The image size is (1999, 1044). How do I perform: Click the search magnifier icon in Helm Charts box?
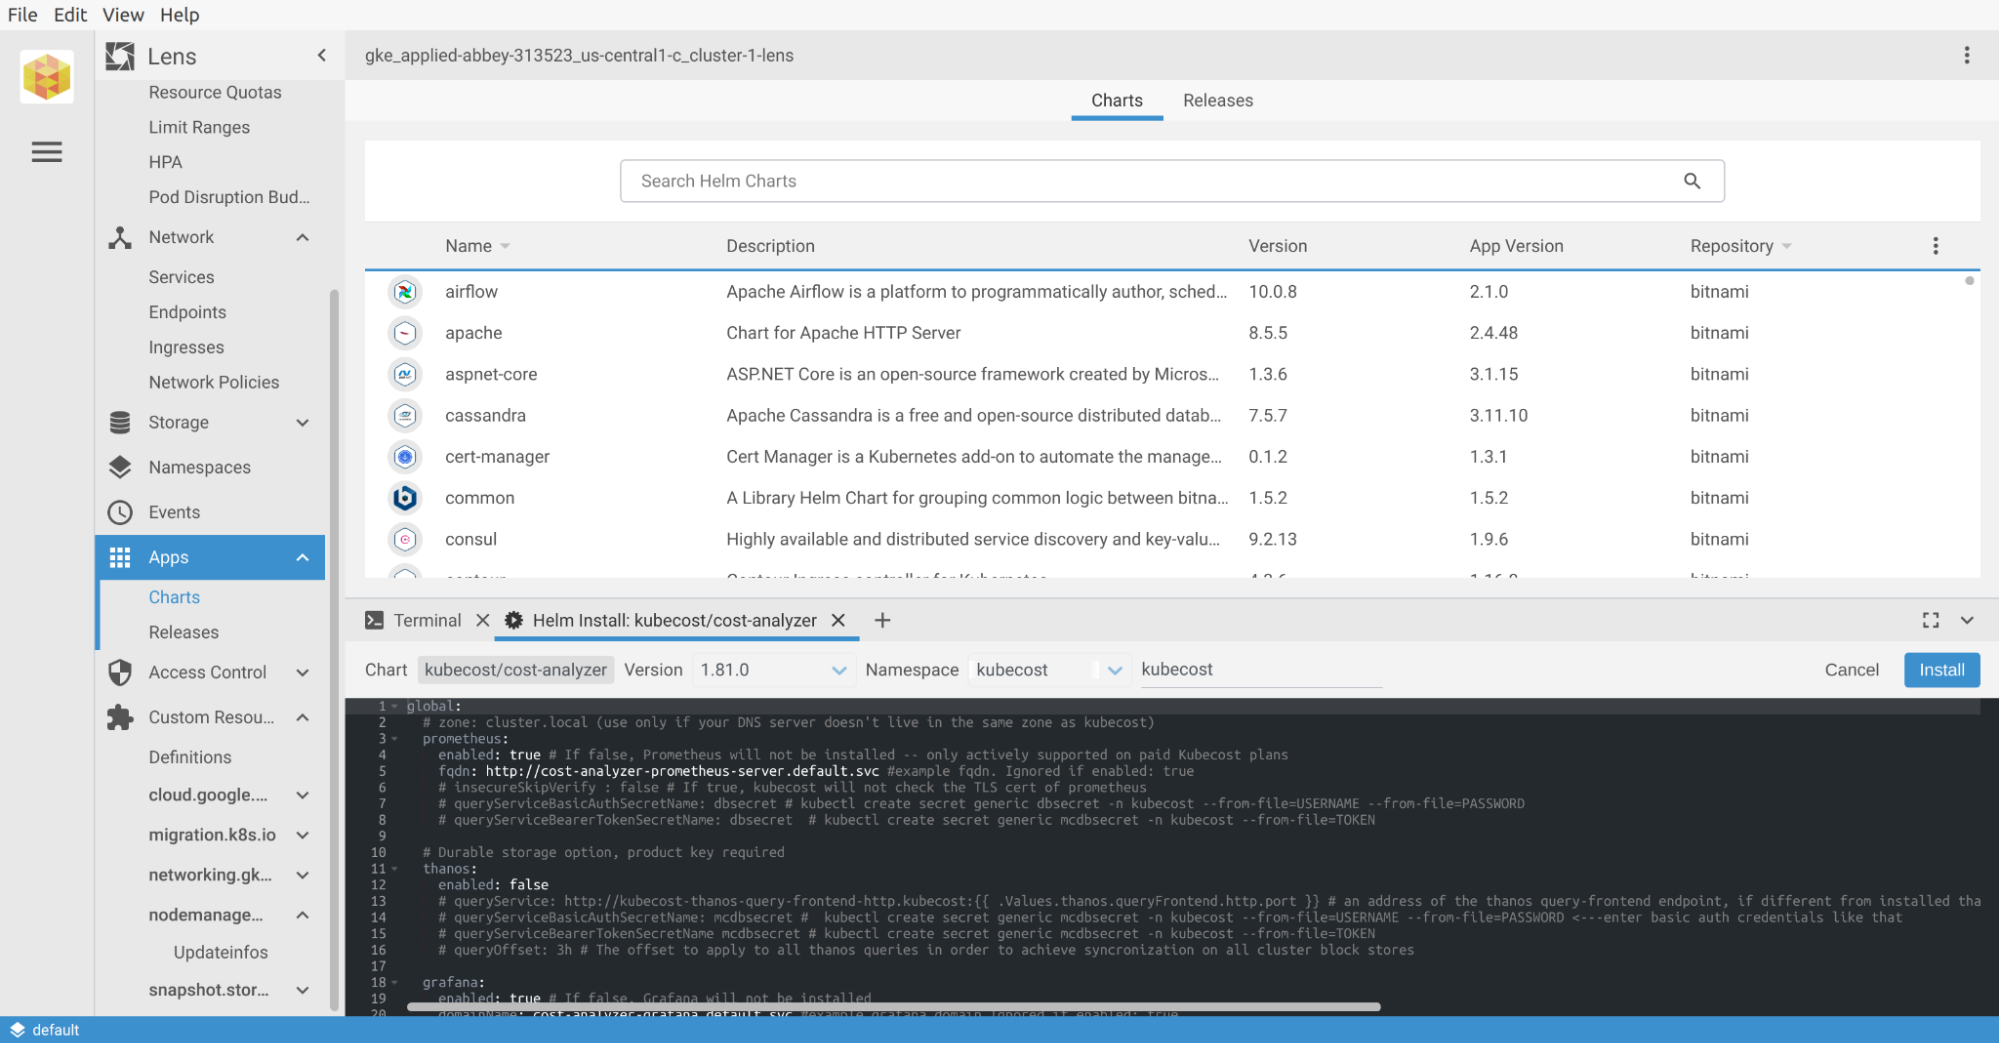click(1692, 181)
